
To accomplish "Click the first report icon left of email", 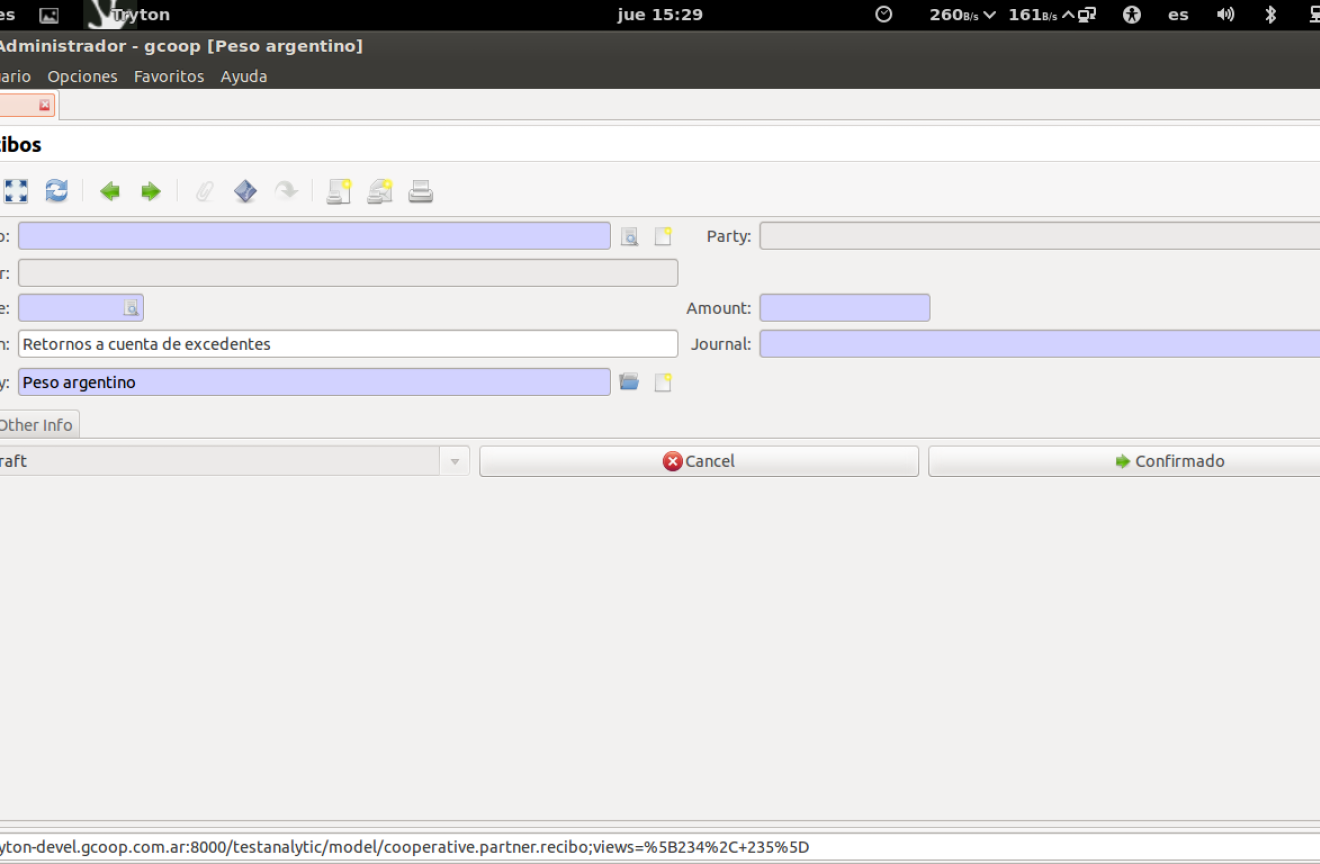I will [339, 191].
